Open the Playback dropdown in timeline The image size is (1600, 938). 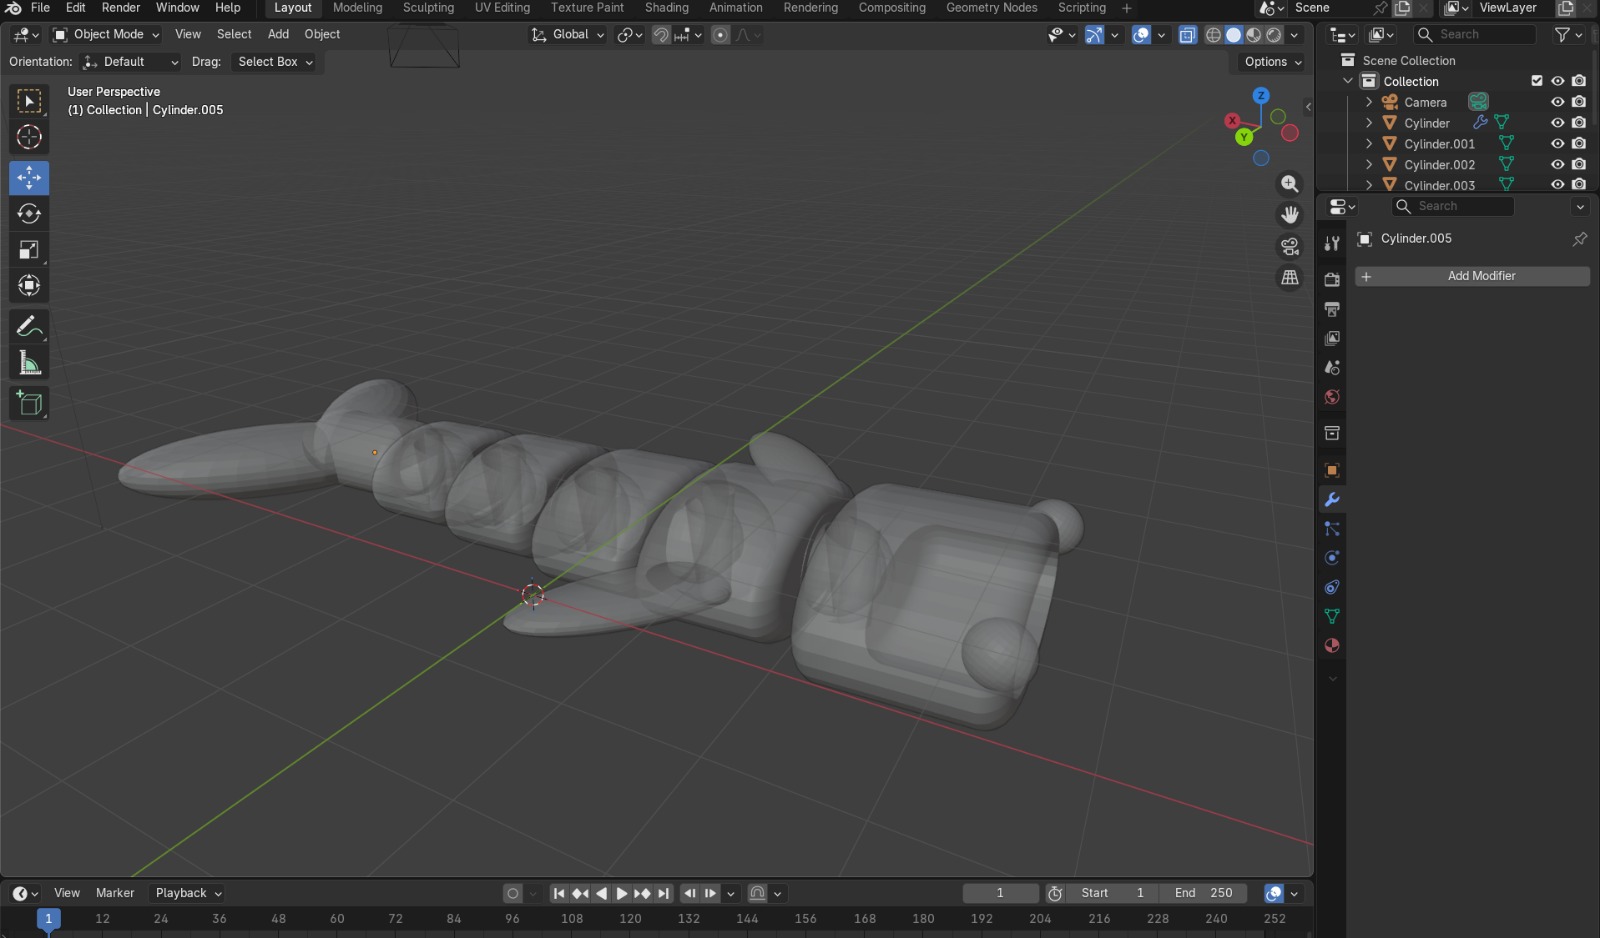[x=188, y=893]
